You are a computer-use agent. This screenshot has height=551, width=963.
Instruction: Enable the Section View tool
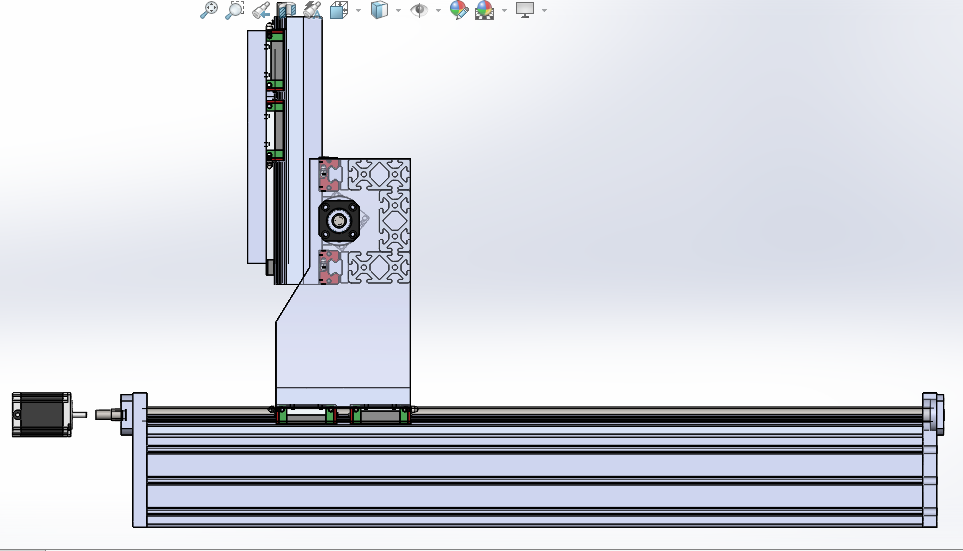[x=286, y=10]
